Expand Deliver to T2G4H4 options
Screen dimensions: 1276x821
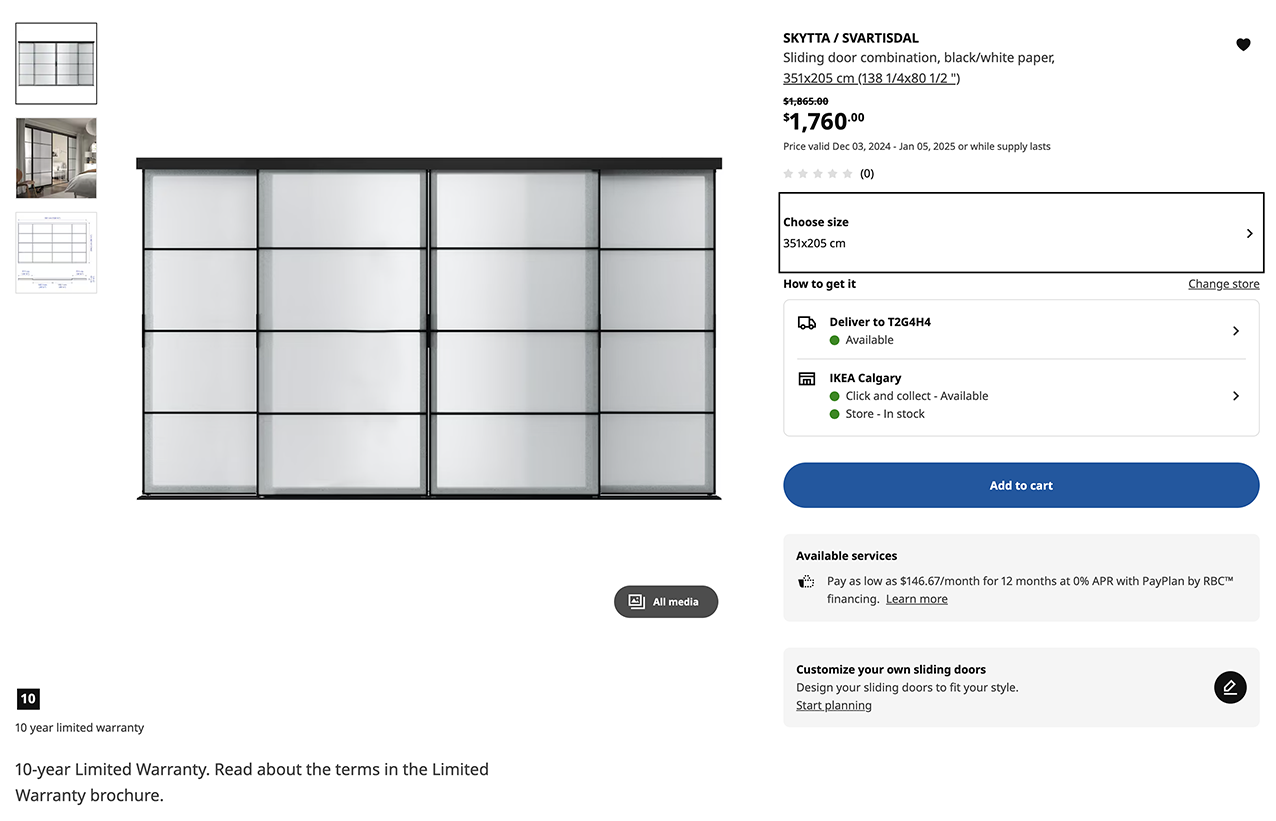[1020, 331]
